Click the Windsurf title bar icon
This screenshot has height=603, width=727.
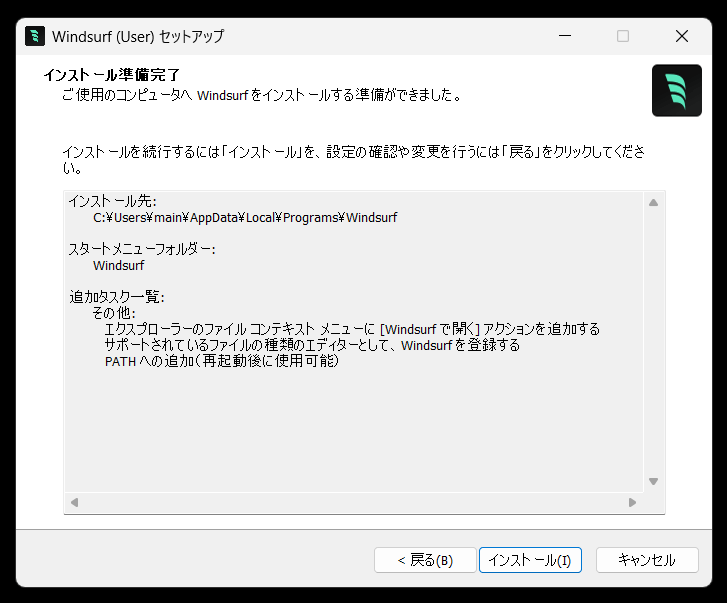(x=35, y=36)
